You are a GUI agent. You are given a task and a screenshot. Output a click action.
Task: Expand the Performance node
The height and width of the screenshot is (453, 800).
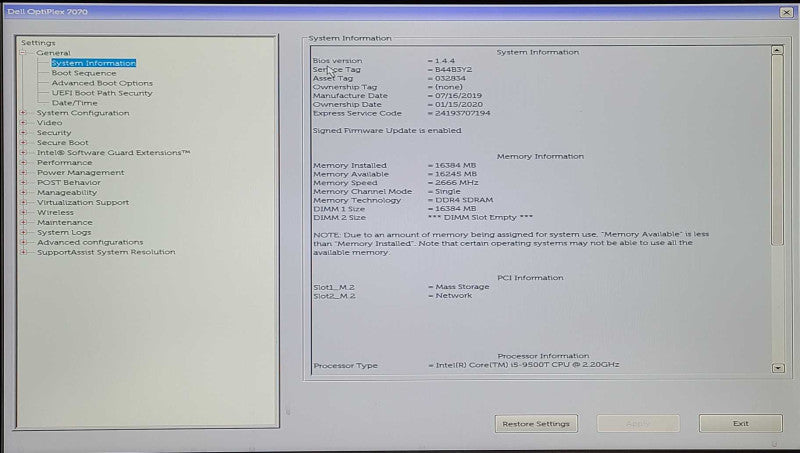[x=23, y=162]
